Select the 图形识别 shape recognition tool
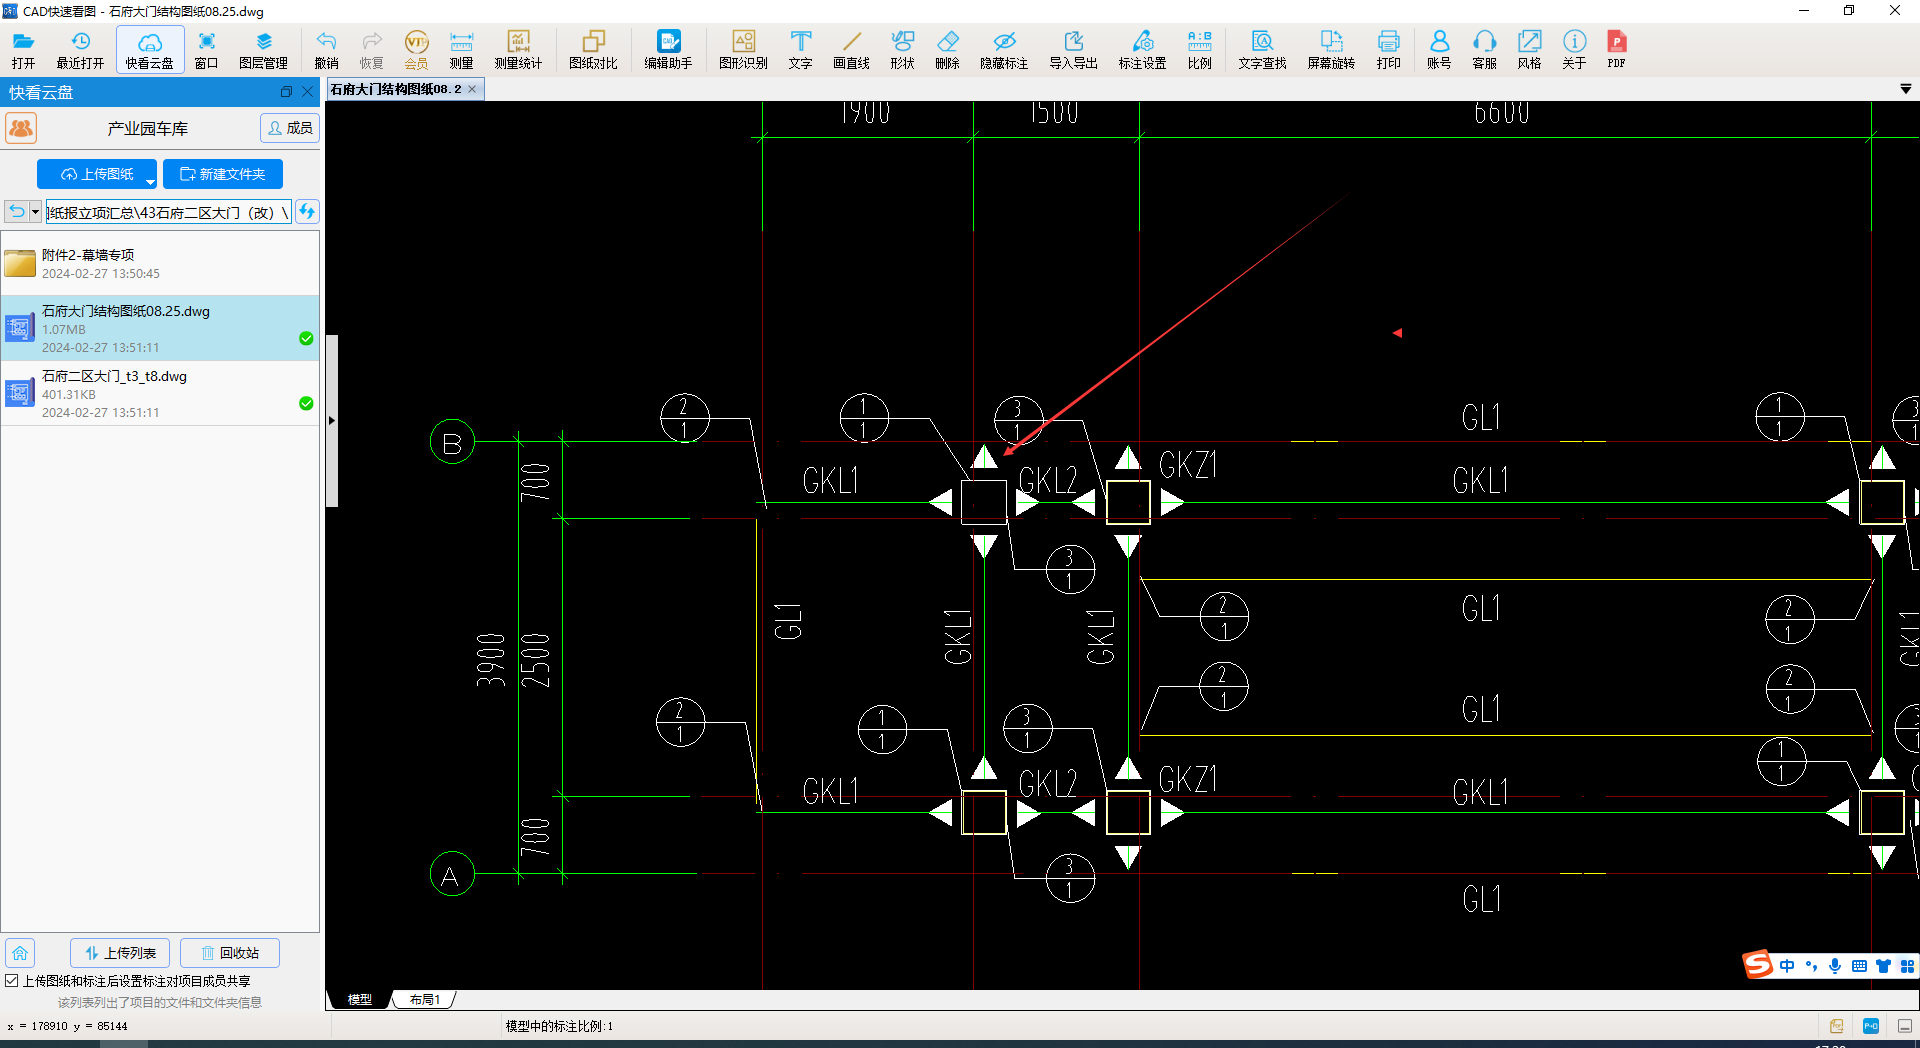Screen dimensions: 1920x1048 (x=743, y=49)
